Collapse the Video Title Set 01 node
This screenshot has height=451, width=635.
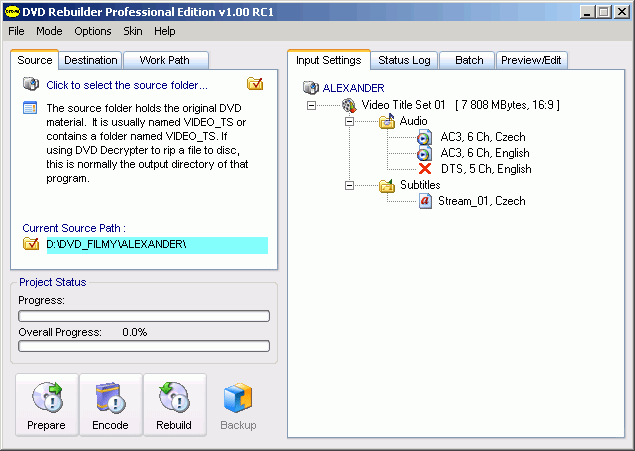coord(311,106)
